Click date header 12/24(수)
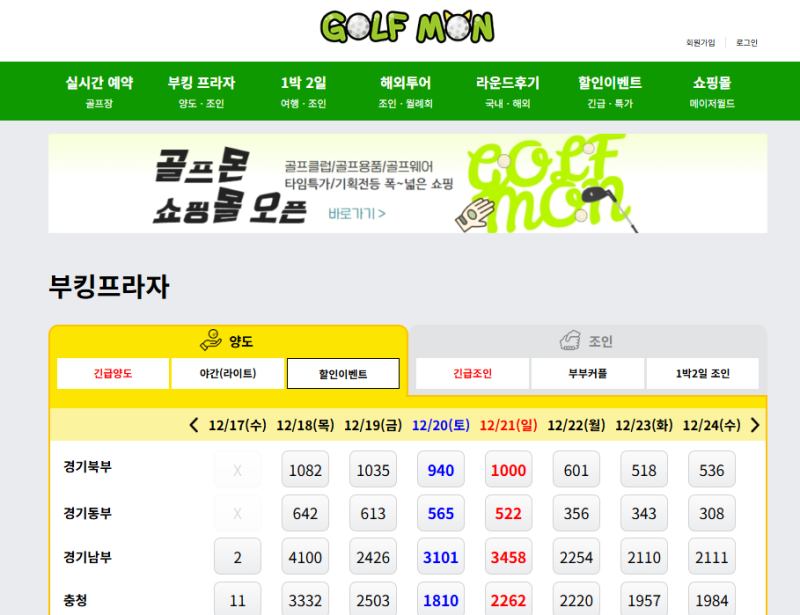 pyautogui.click(x=712, y=425)
